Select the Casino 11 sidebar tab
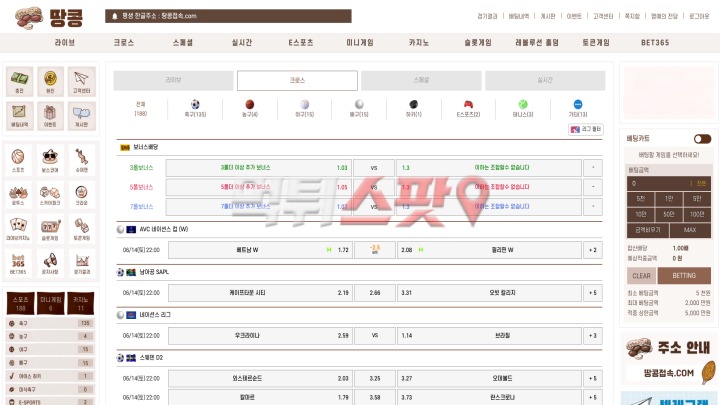 pyautogui.click(x=81, y=303)
